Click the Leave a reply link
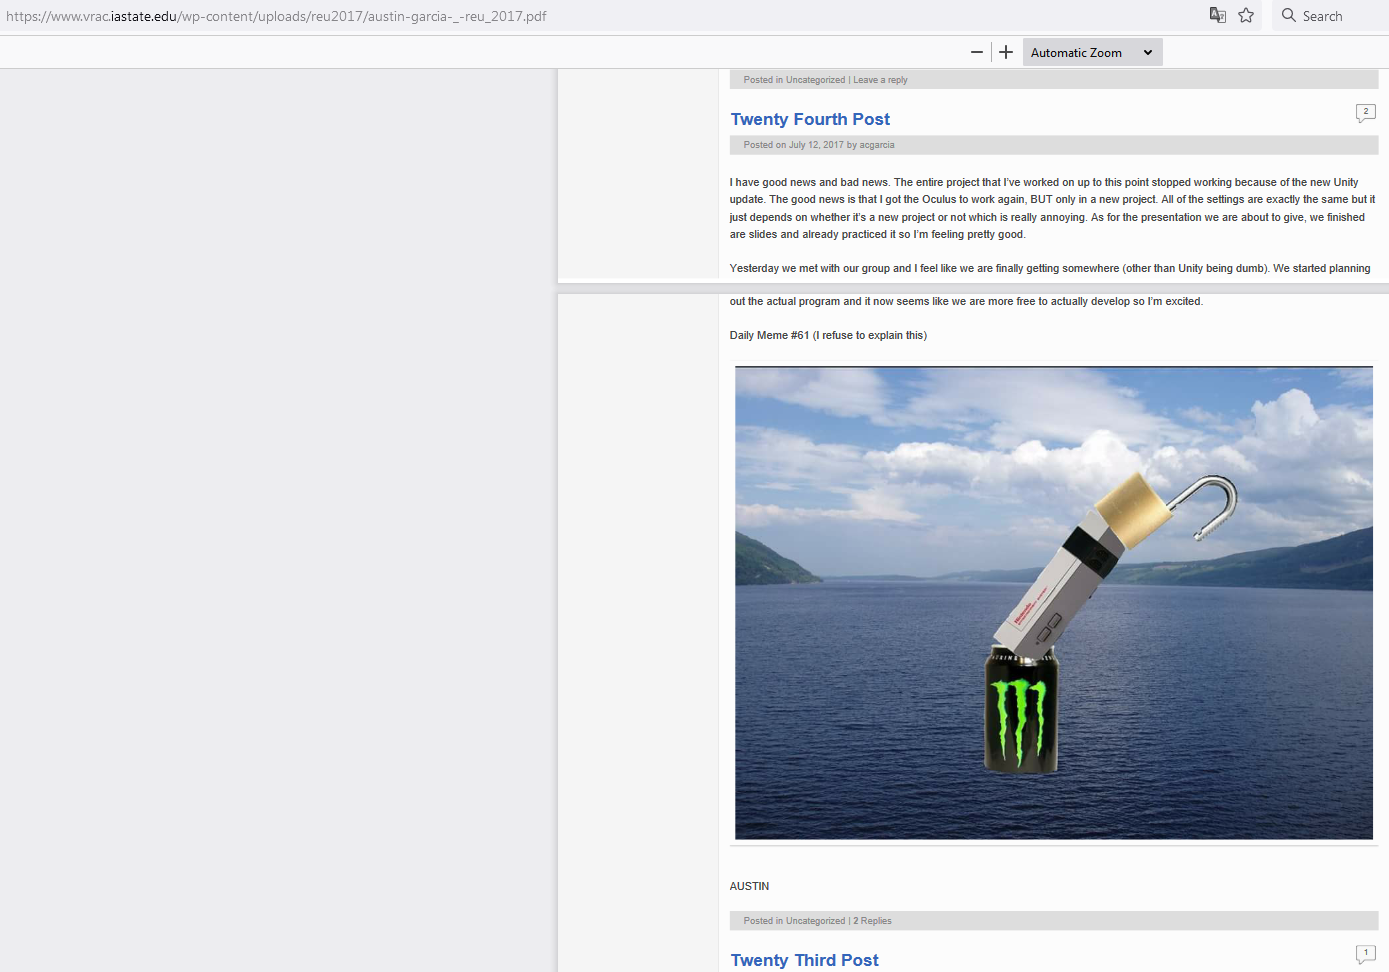1389x972 pixels. tap(880, 80)
